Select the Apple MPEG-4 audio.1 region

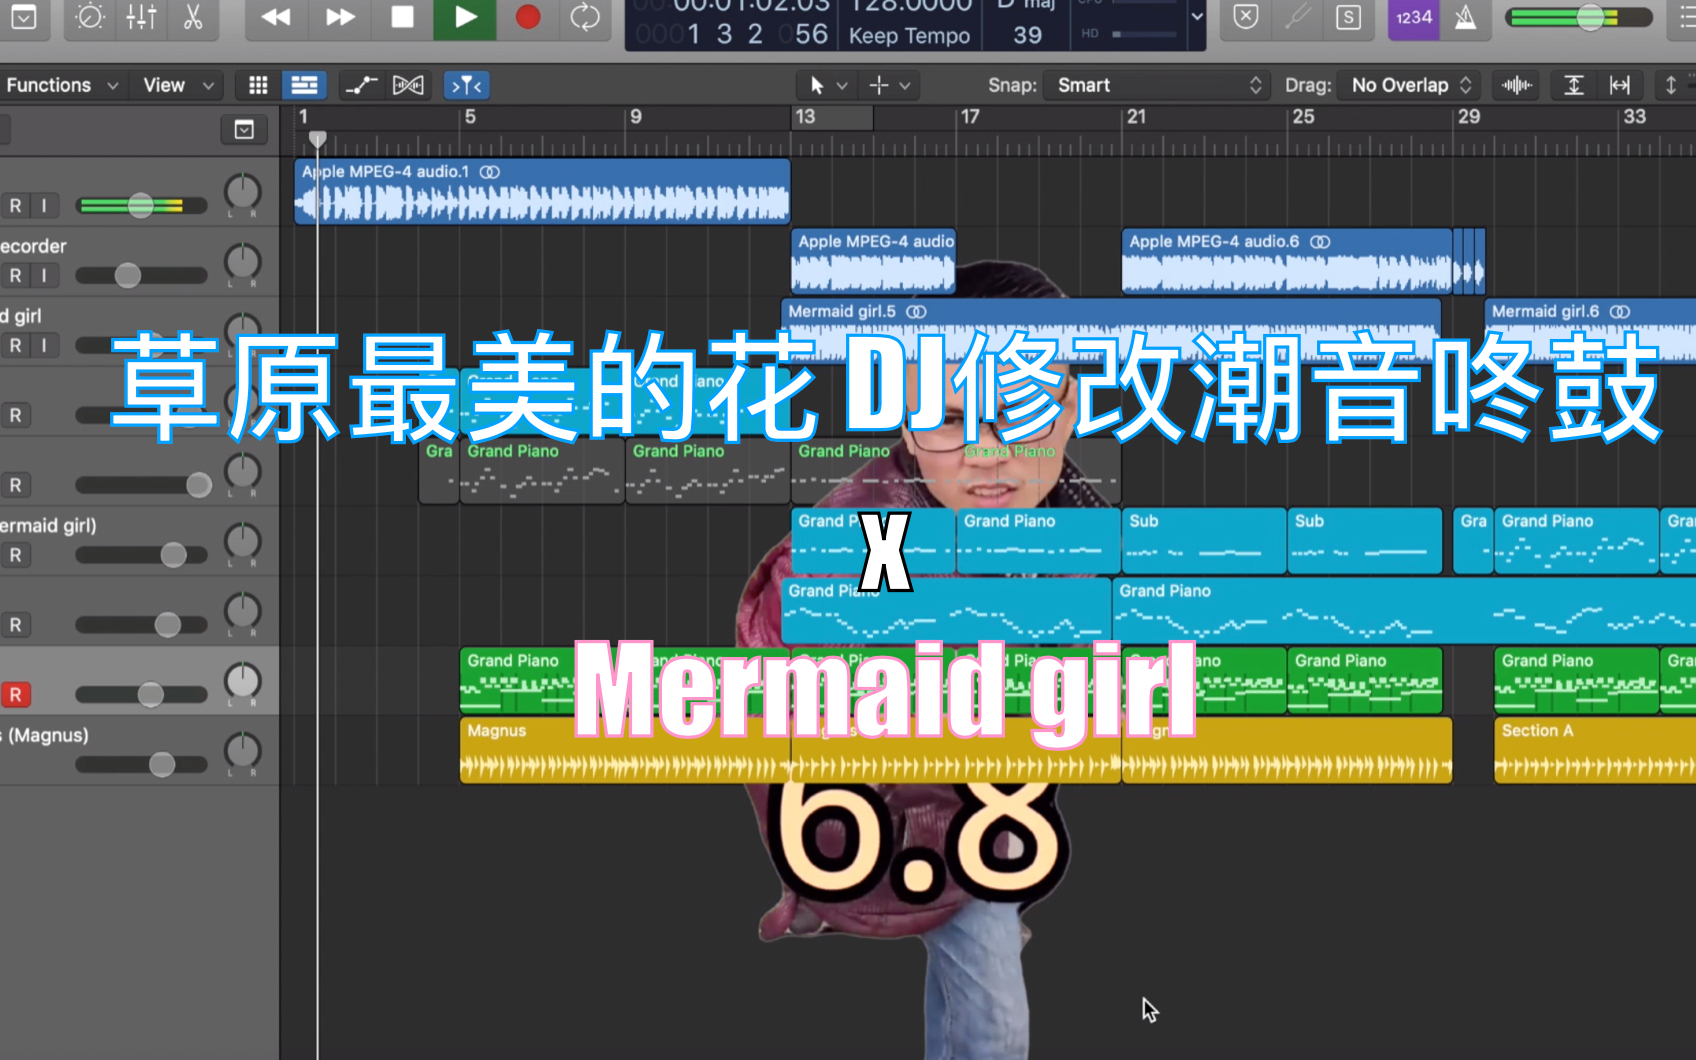tap(542, 190)
